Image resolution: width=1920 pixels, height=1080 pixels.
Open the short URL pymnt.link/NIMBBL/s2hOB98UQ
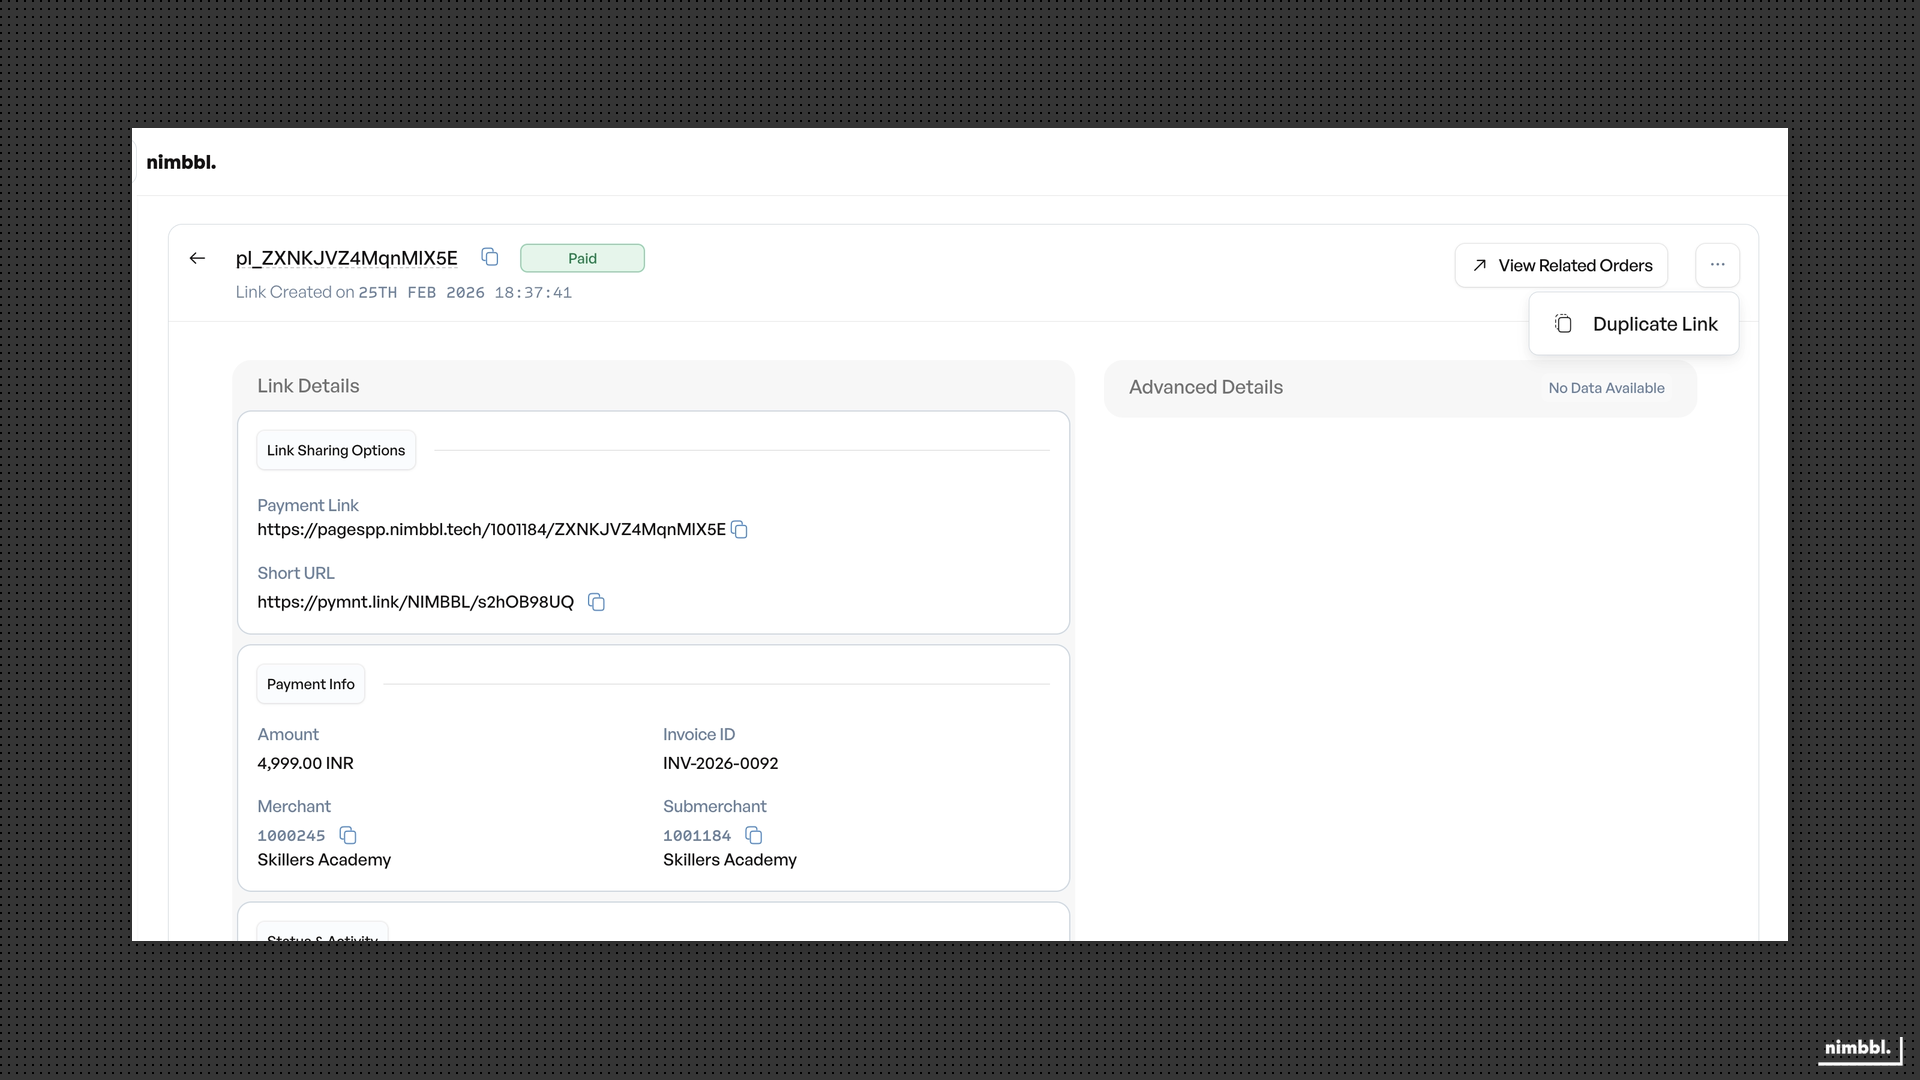pos(415,601)
